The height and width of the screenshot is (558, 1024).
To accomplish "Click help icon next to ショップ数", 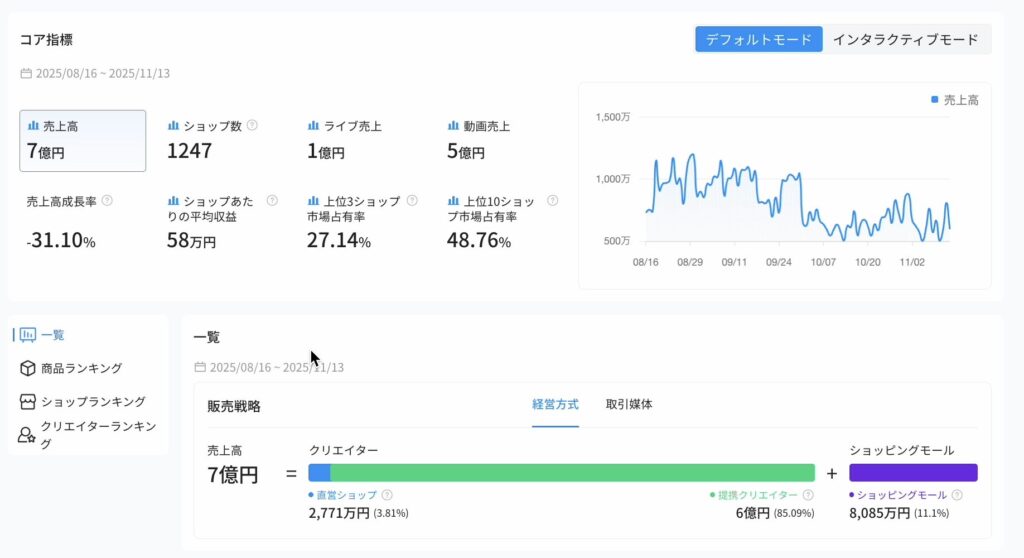I will tap(252, 126).
